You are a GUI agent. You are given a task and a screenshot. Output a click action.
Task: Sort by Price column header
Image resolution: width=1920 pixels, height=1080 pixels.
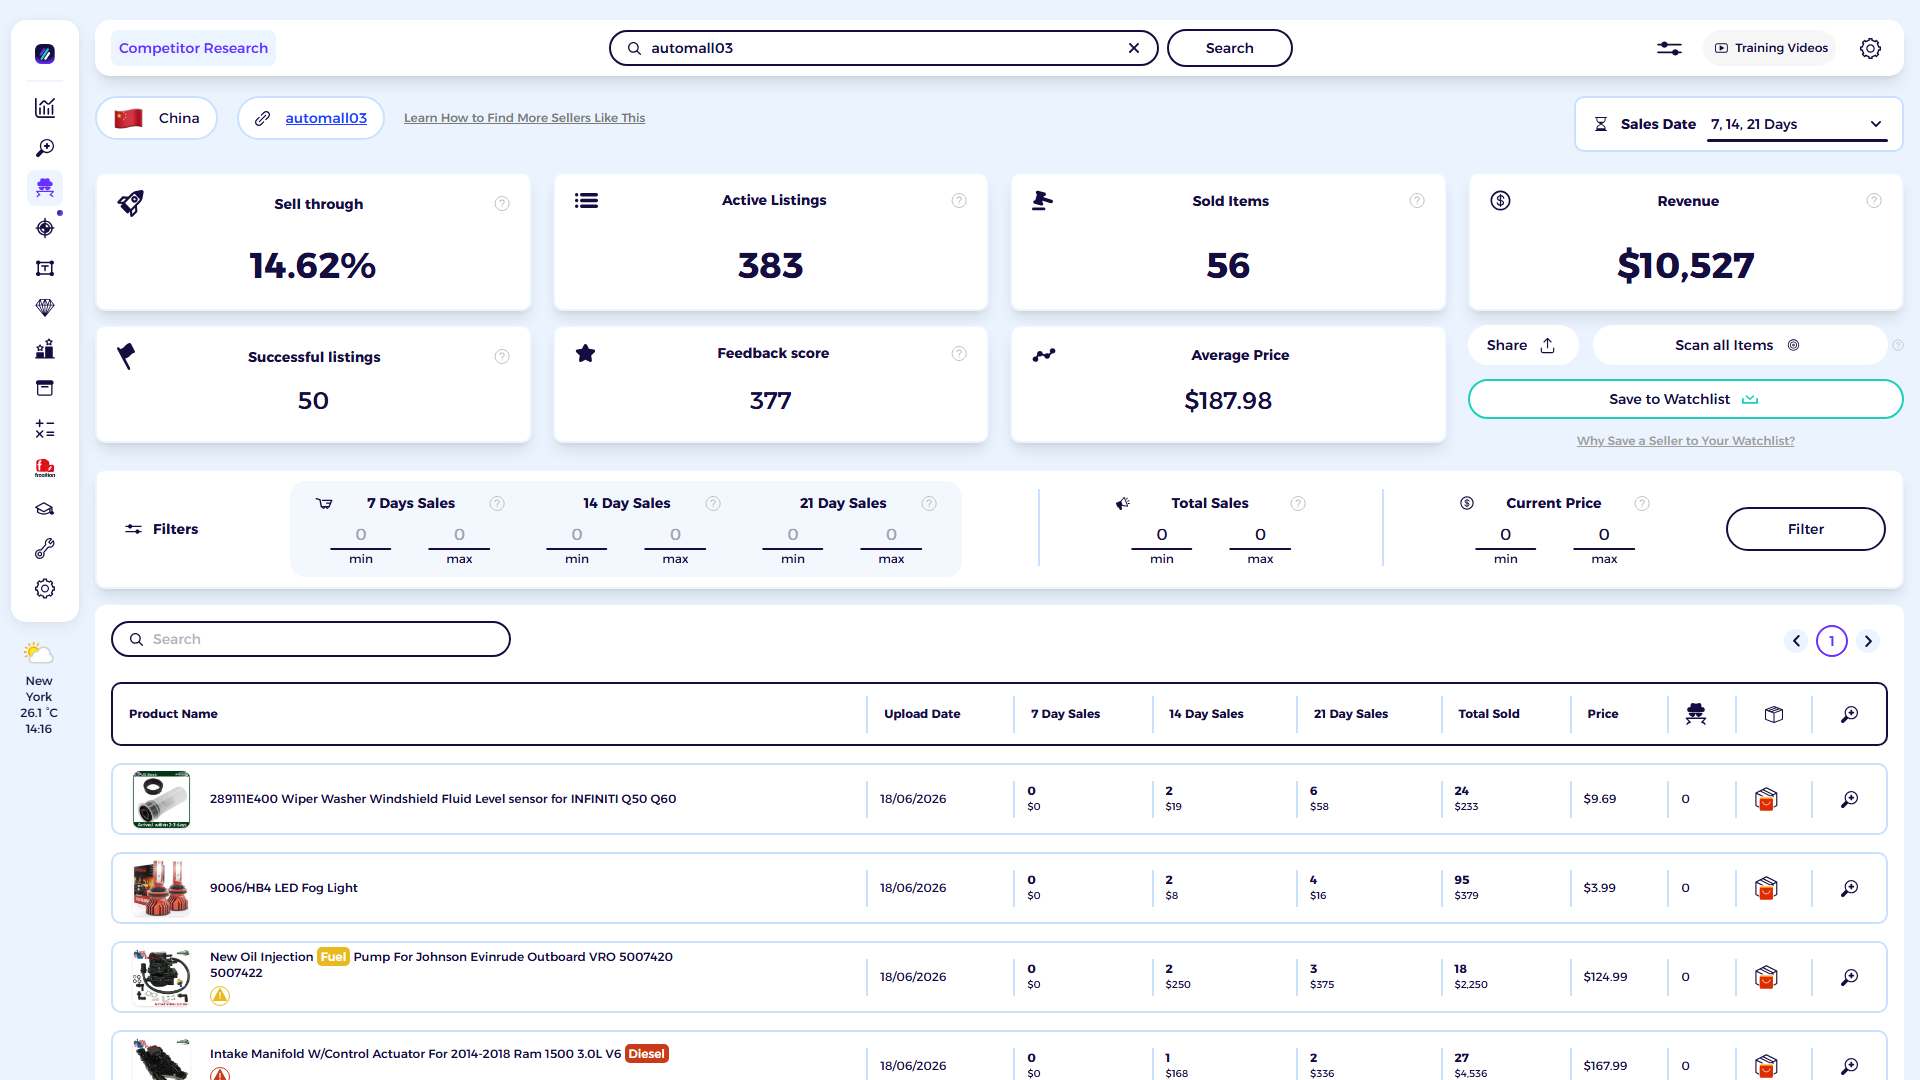pos(1602,714)
